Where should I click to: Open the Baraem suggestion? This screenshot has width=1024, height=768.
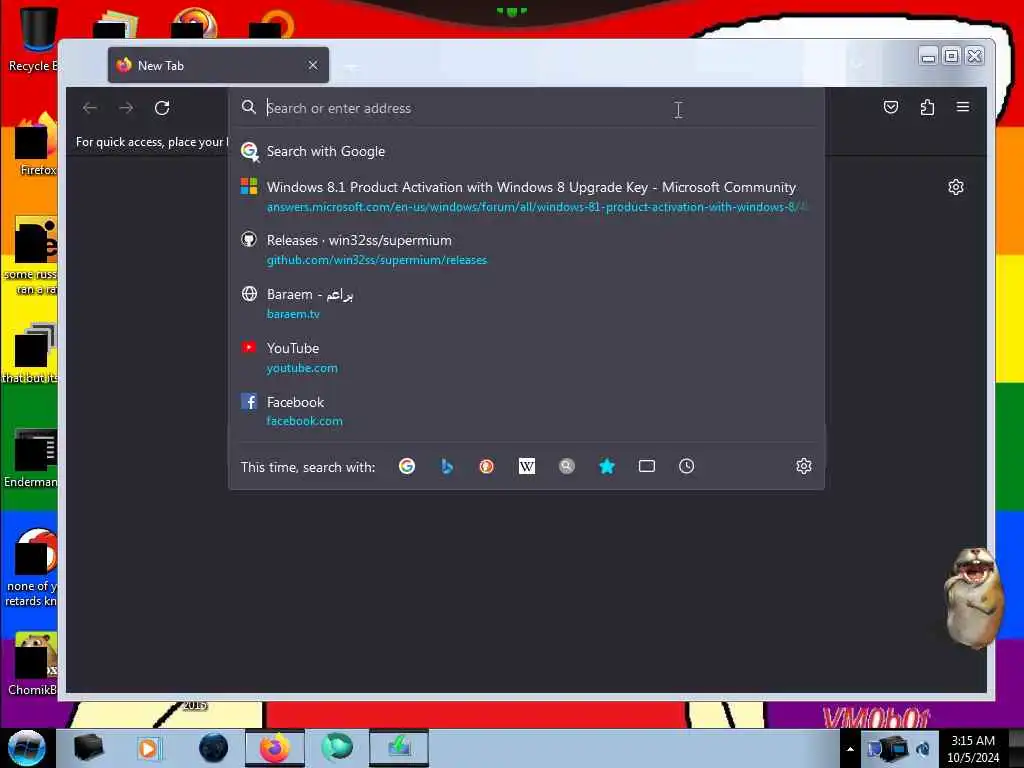pyautogui.click(x=526, y=304)
